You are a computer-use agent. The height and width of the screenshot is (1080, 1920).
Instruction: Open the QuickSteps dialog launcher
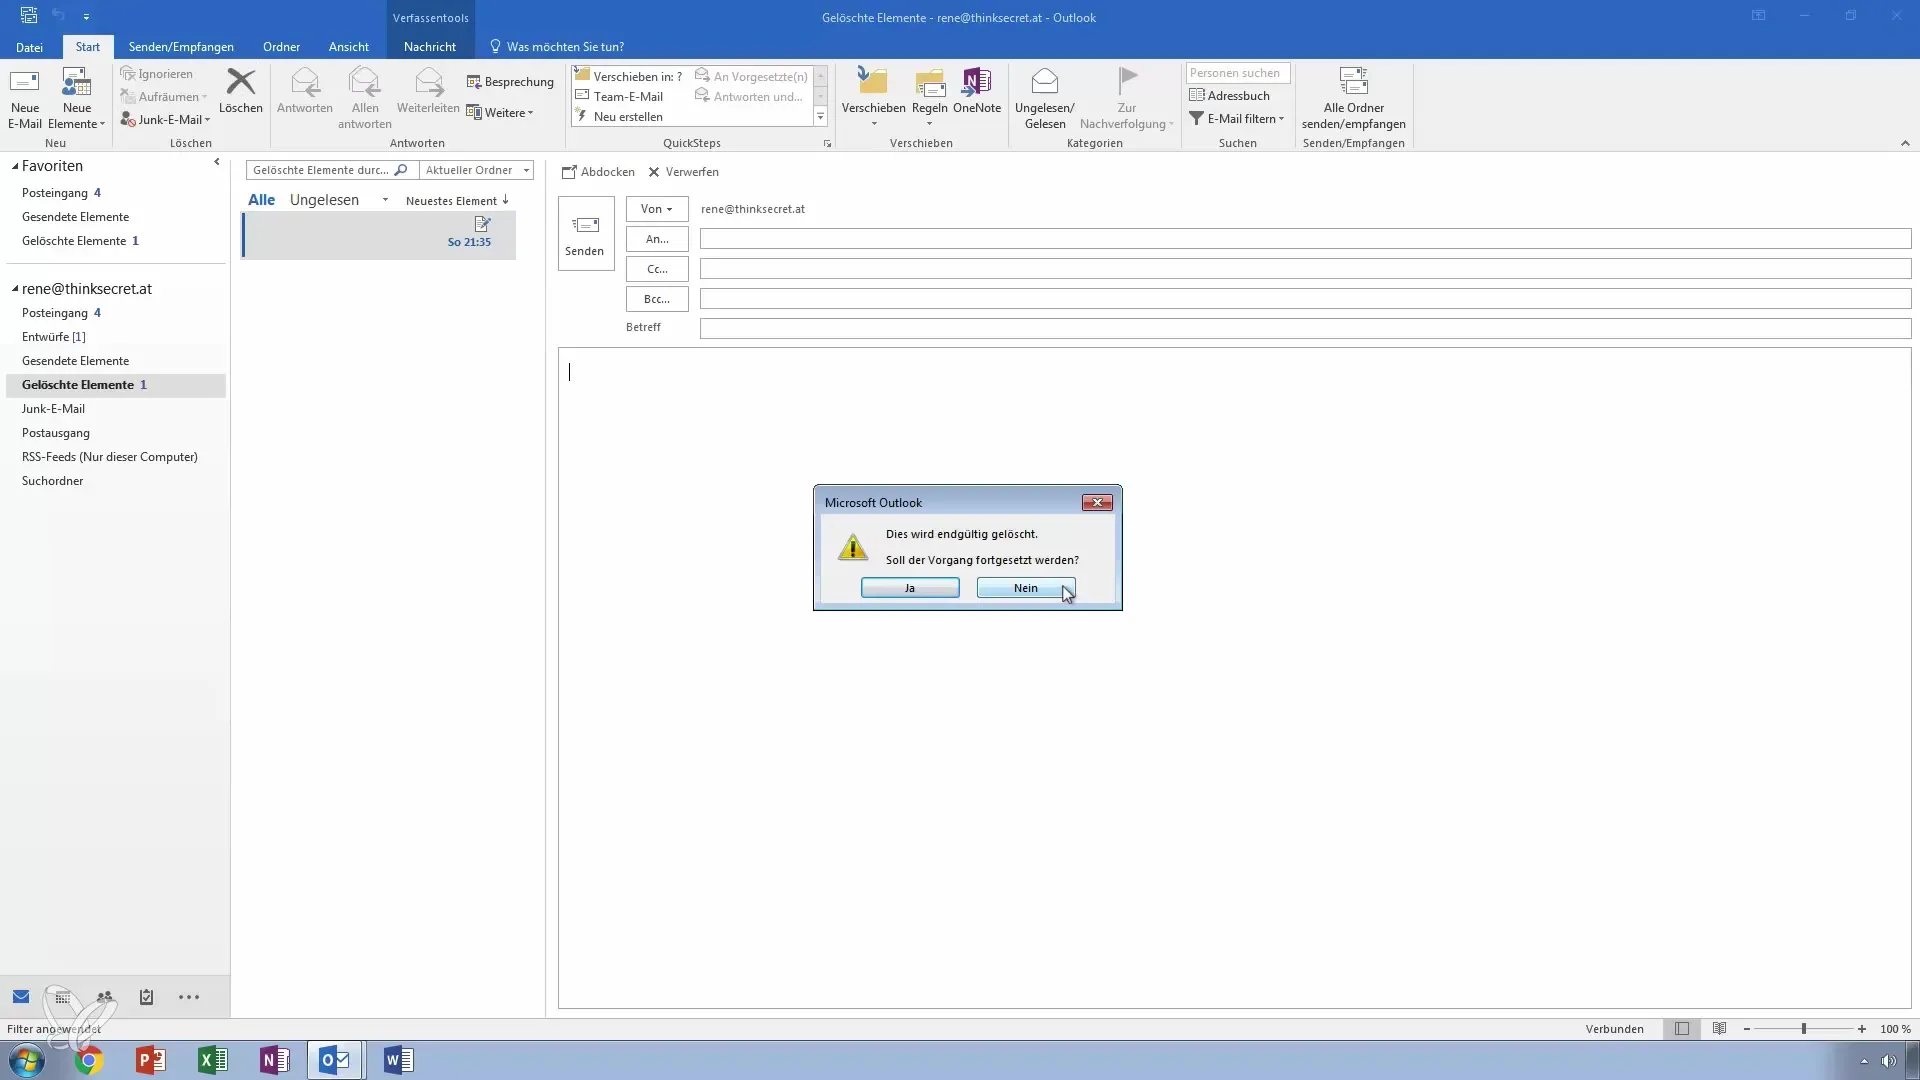827,144
